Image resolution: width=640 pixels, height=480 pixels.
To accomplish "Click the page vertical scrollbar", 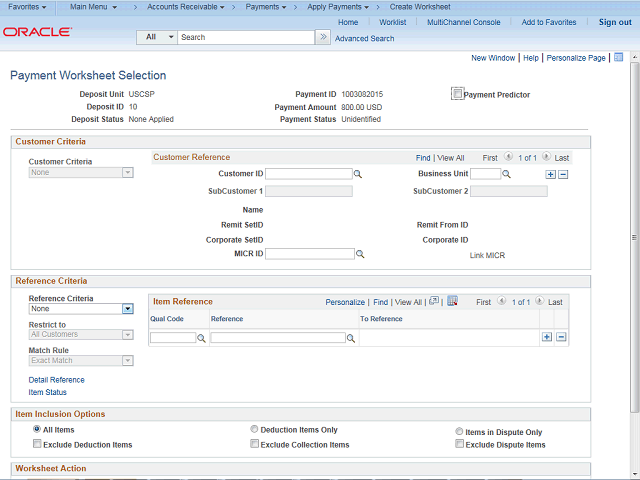I will point(634,240).
